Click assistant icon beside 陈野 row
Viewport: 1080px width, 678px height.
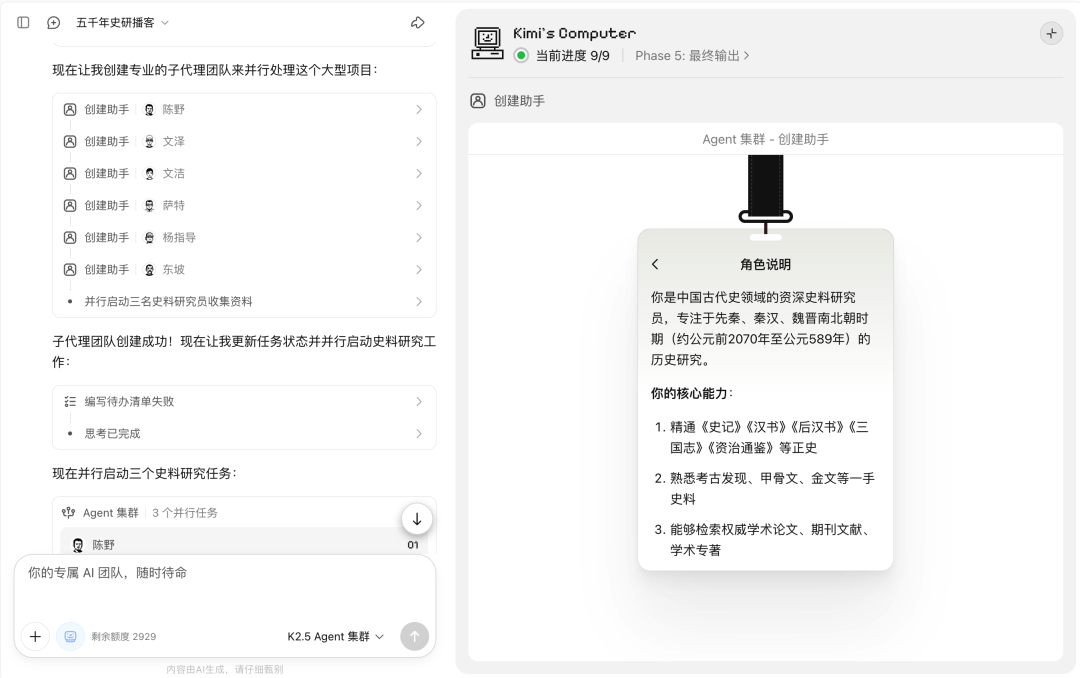point(70,110)
